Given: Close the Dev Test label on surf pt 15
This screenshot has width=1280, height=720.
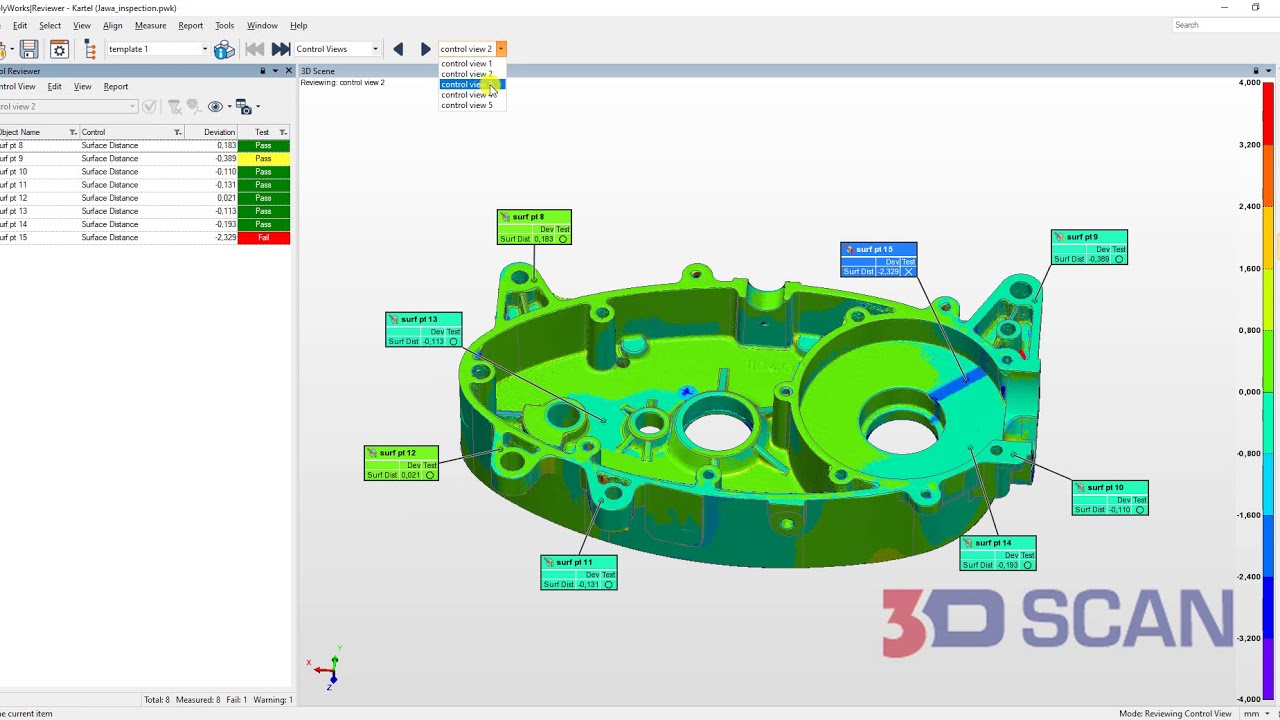Looking at the screenshot, I should click(908, 271).
